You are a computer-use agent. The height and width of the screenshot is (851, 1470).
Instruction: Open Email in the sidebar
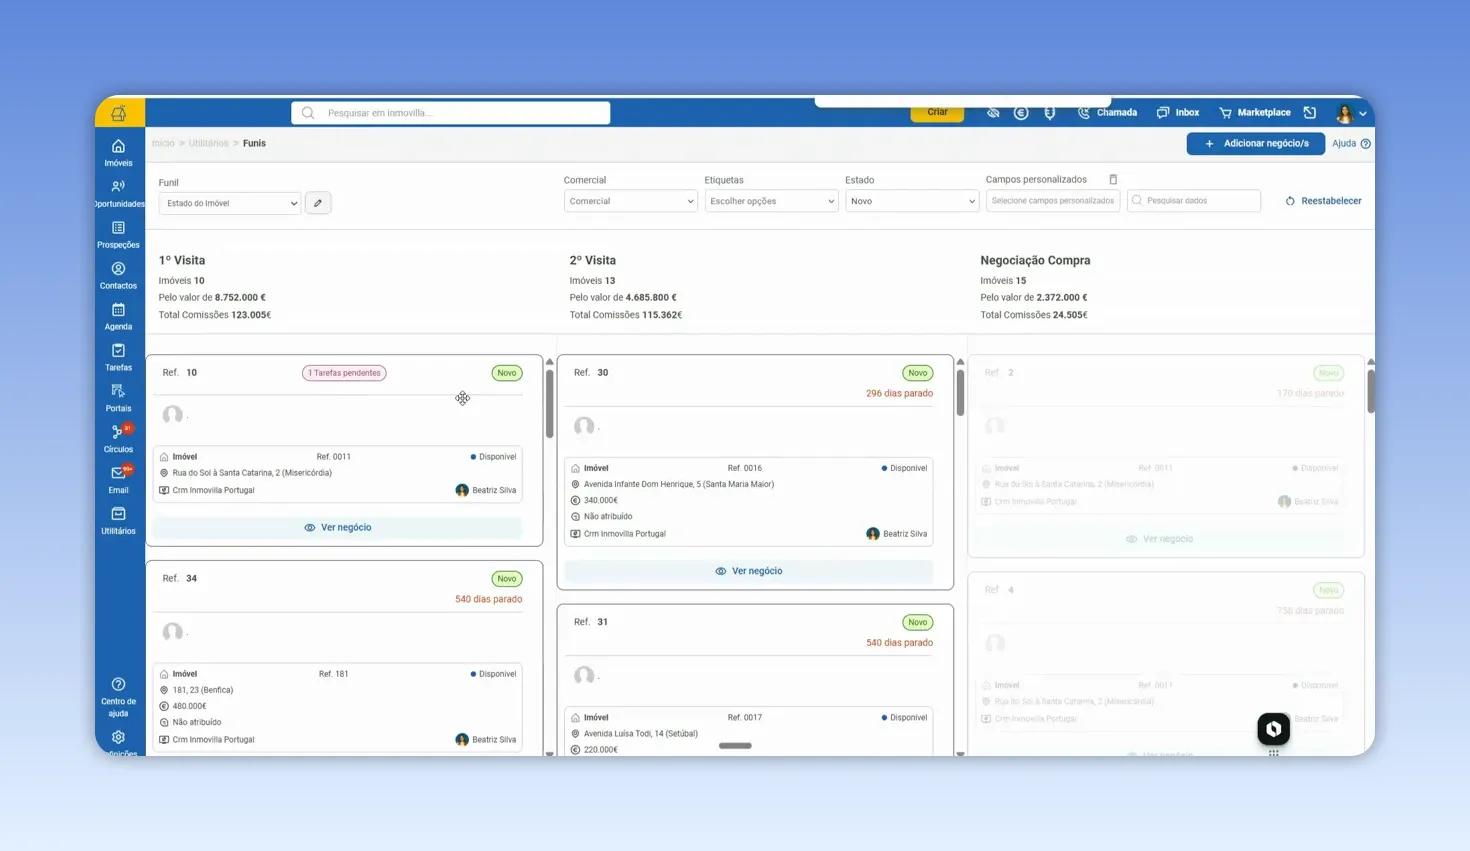tap(118, 480)
